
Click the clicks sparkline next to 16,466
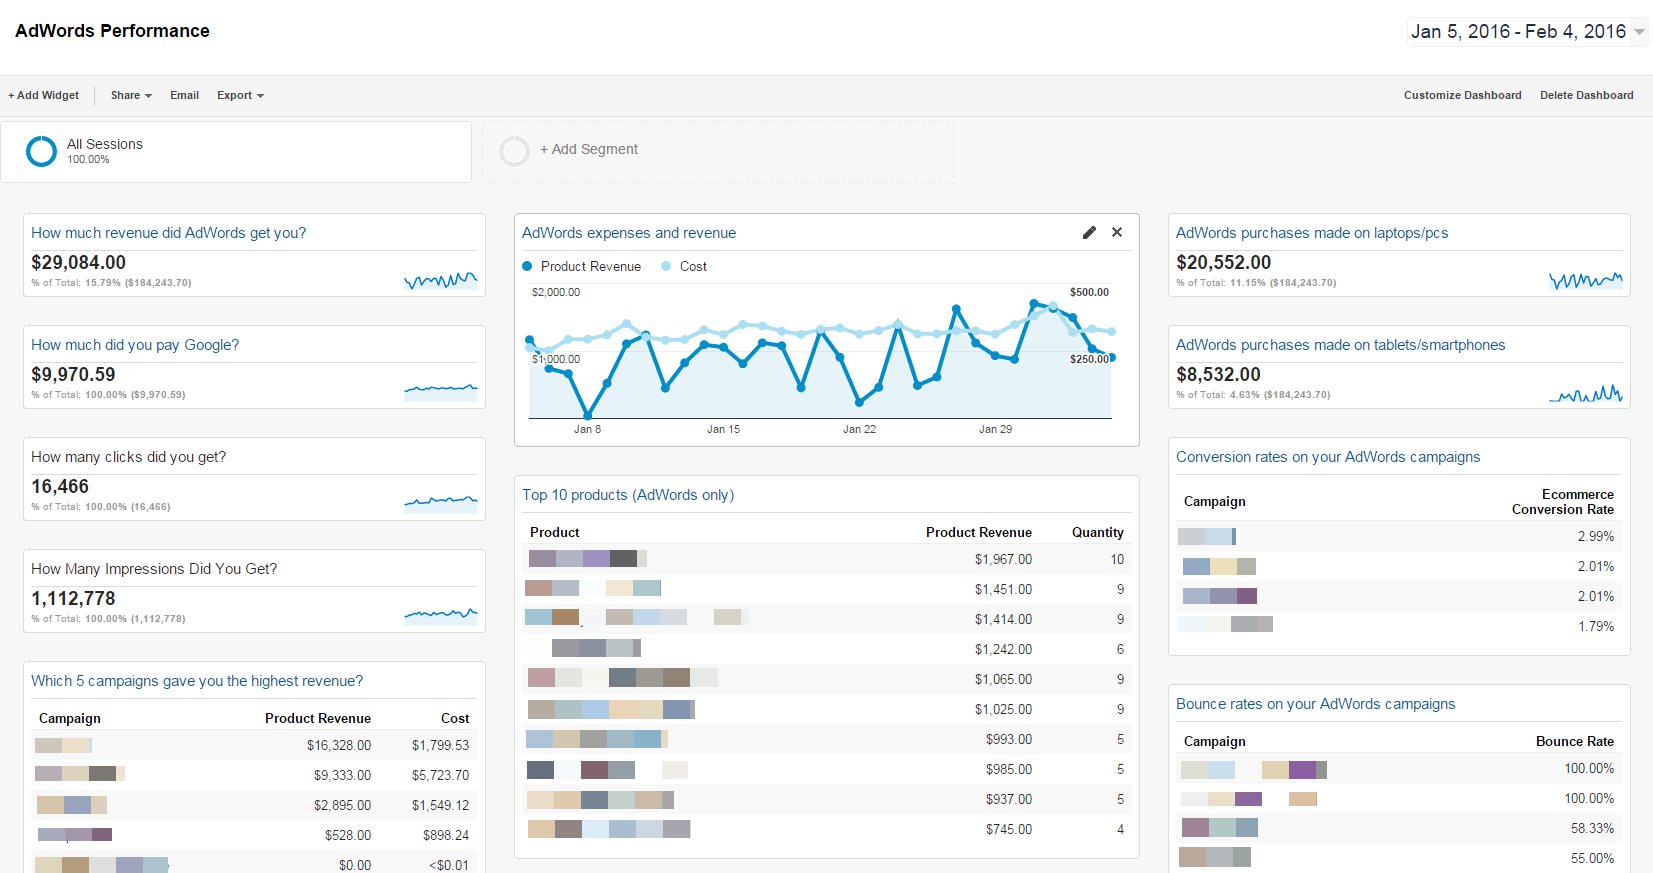coord(441,503)
